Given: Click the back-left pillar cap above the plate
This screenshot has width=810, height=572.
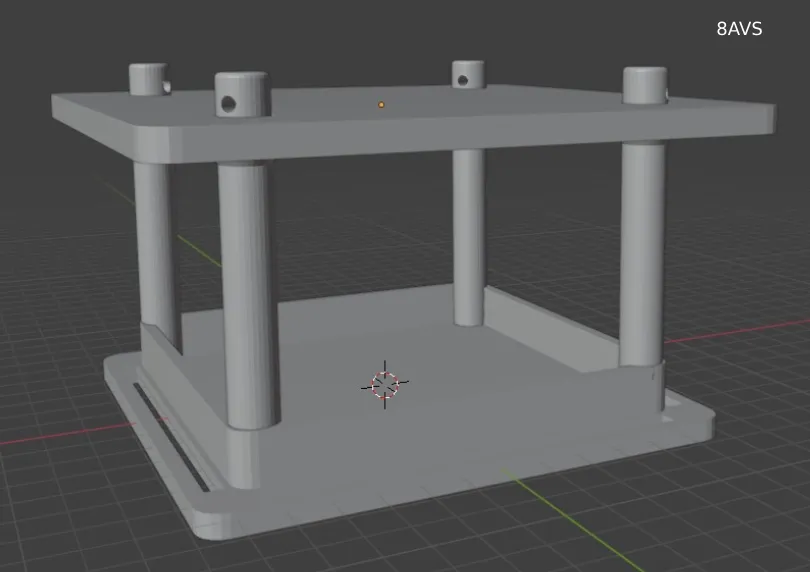Looking at the screenshot, I should [x=146, y=78].
